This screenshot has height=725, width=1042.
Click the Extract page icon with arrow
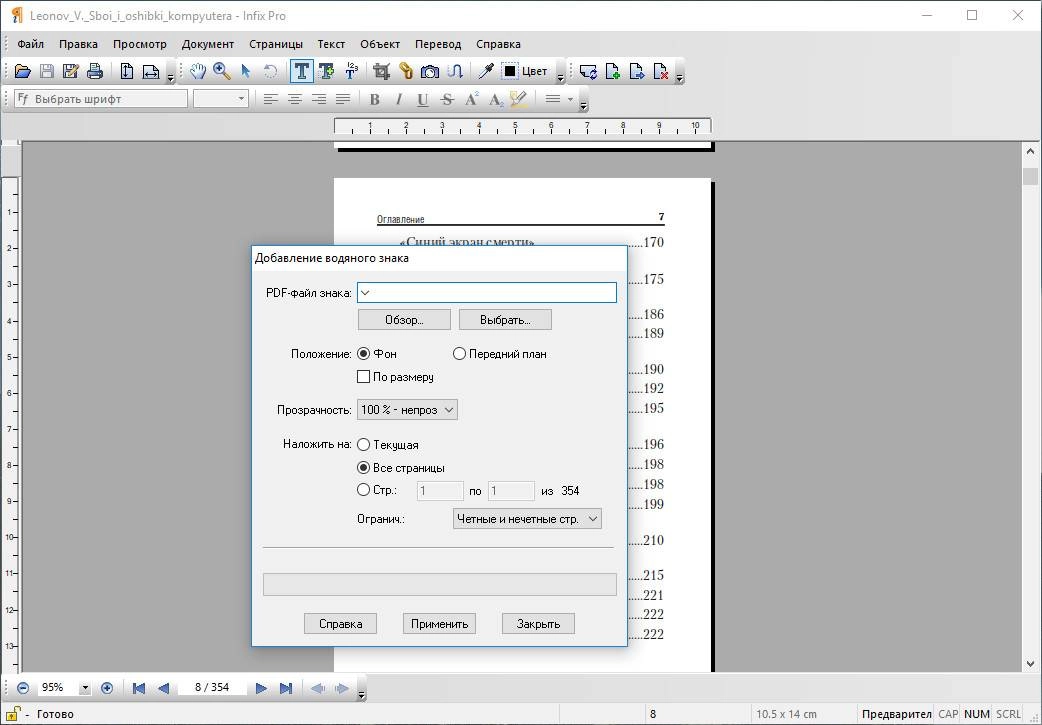[637, 71]
